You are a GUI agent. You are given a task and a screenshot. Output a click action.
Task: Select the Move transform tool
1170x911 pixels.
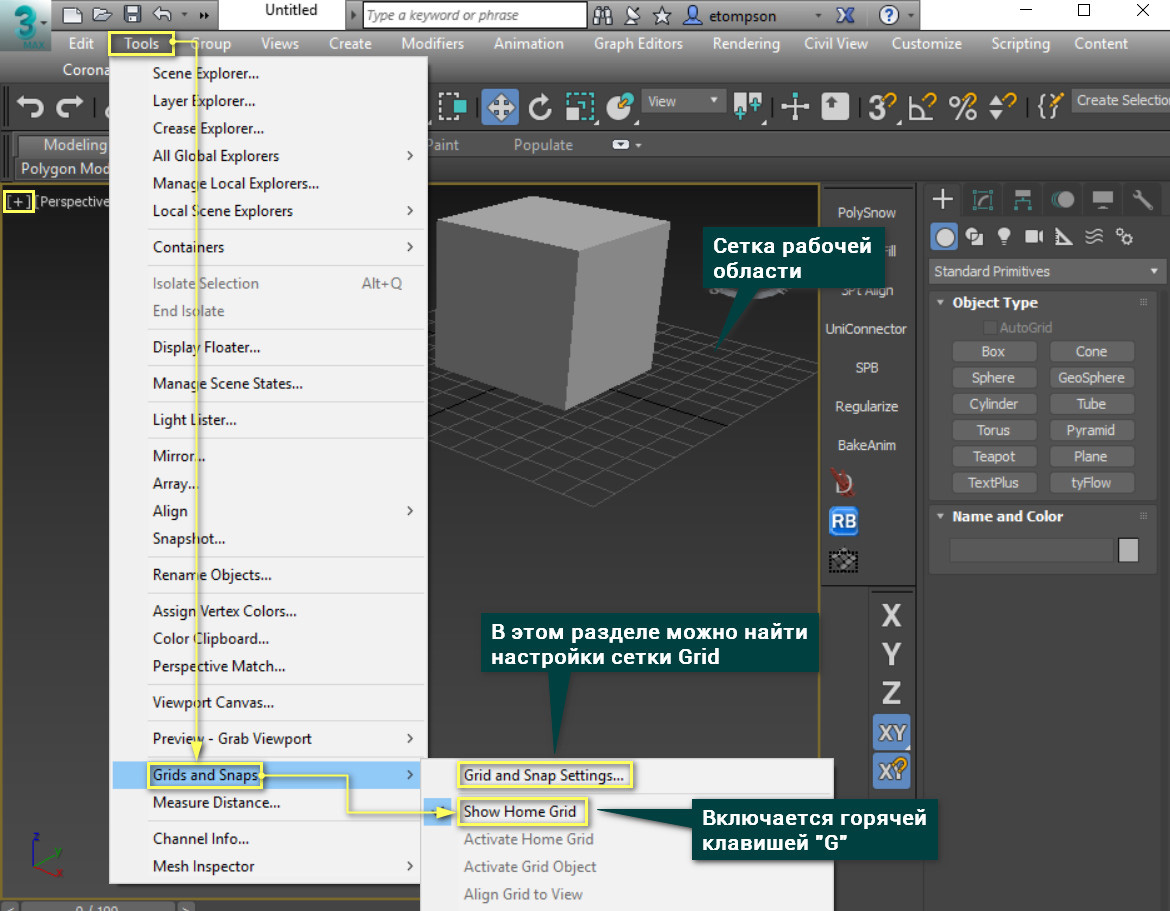point(499,106)
